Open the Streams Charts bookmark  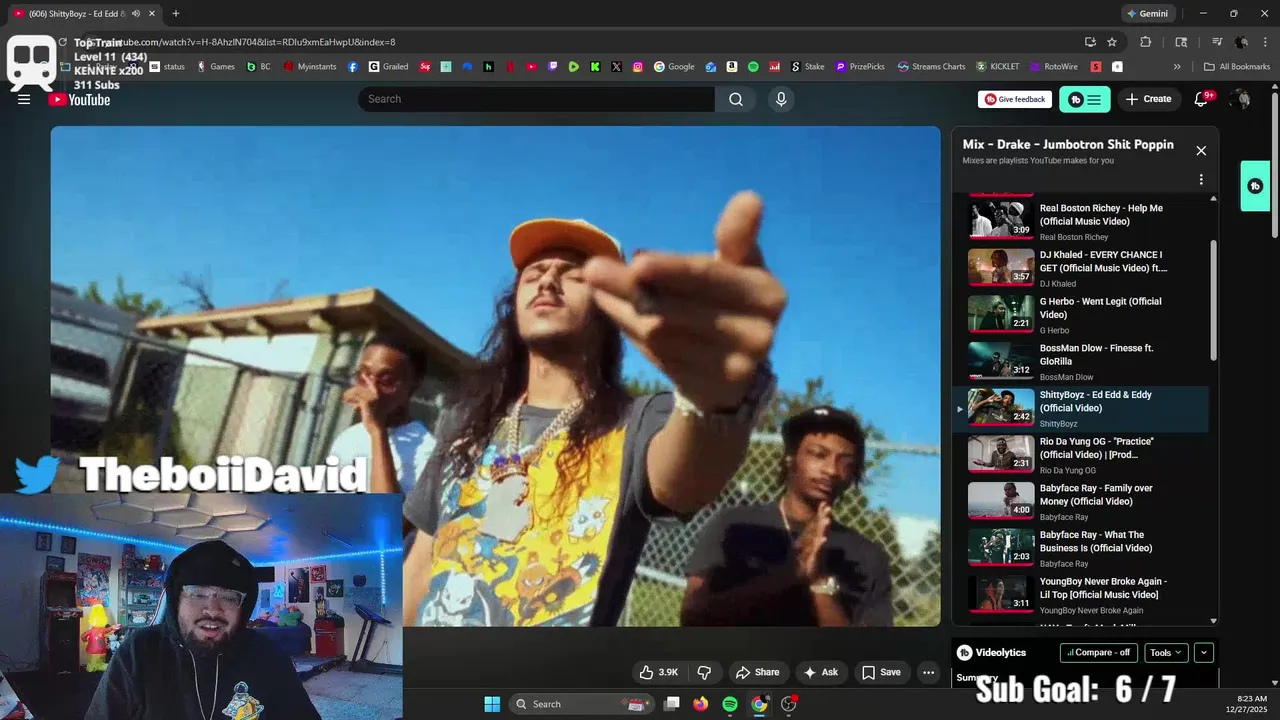[931, 67]
